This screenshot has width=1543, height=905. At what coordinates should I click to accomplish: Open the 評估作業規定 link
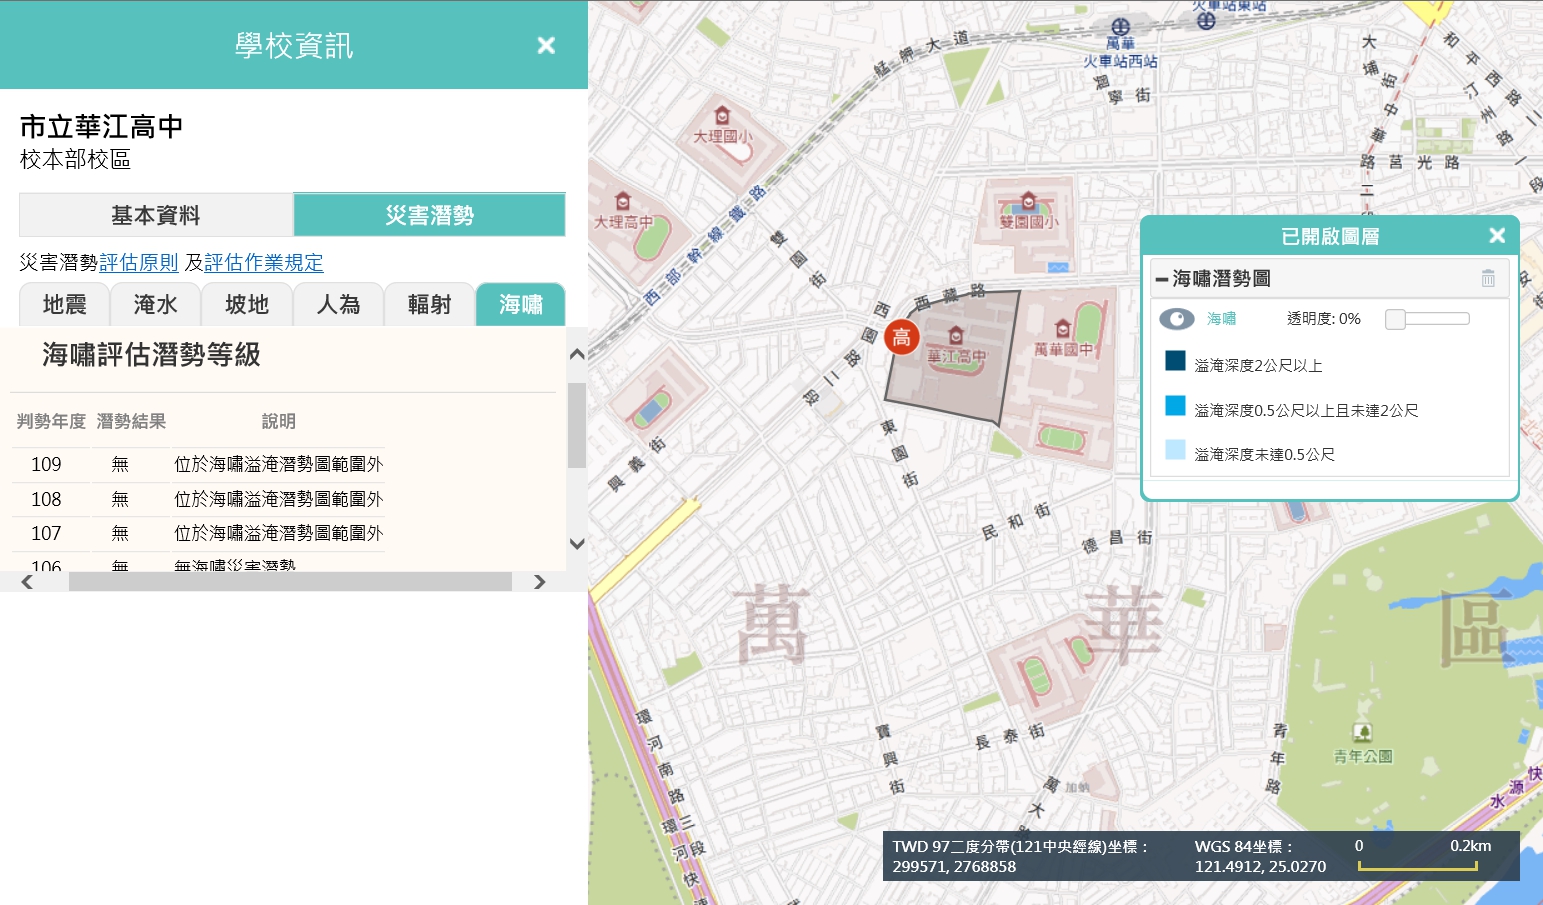(264, 263)
